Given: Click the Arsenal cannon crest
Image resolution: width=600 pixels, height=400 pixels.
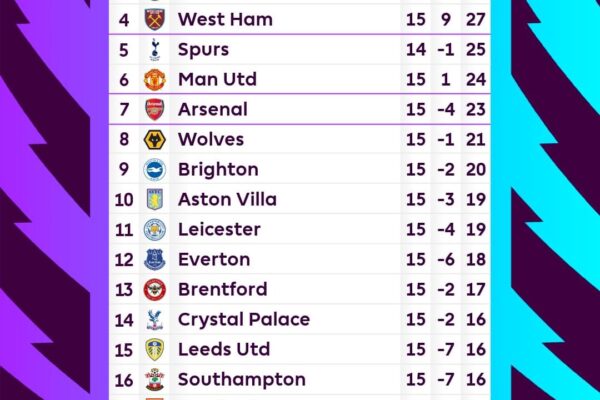Looking at the screenshot, I should [154, 109].
